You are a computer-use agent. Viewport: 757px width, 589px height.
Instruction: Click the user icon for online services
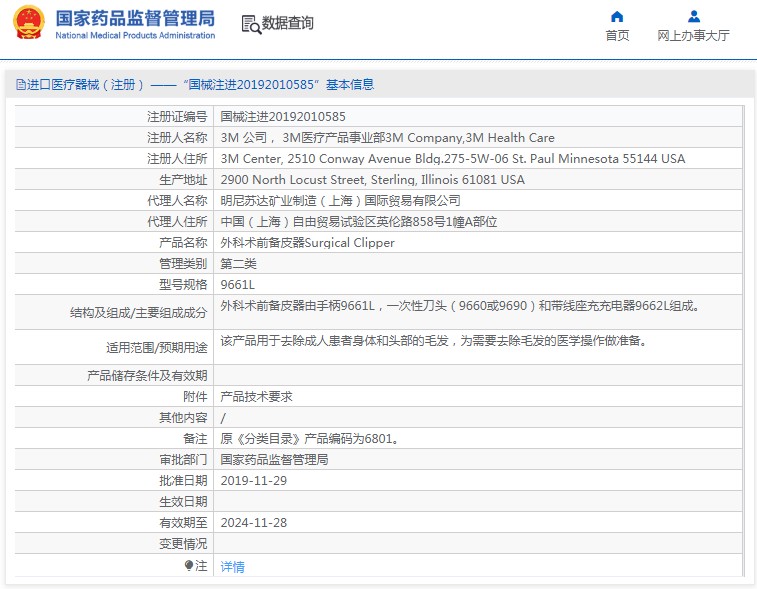pos(694,17)
